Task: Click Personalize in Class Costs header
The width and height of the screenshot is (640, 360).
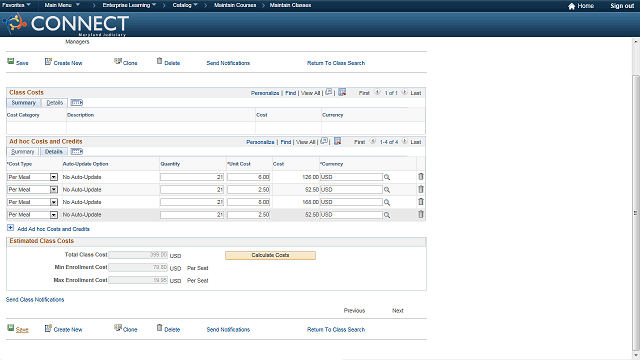Action: (x=265, y=93)
